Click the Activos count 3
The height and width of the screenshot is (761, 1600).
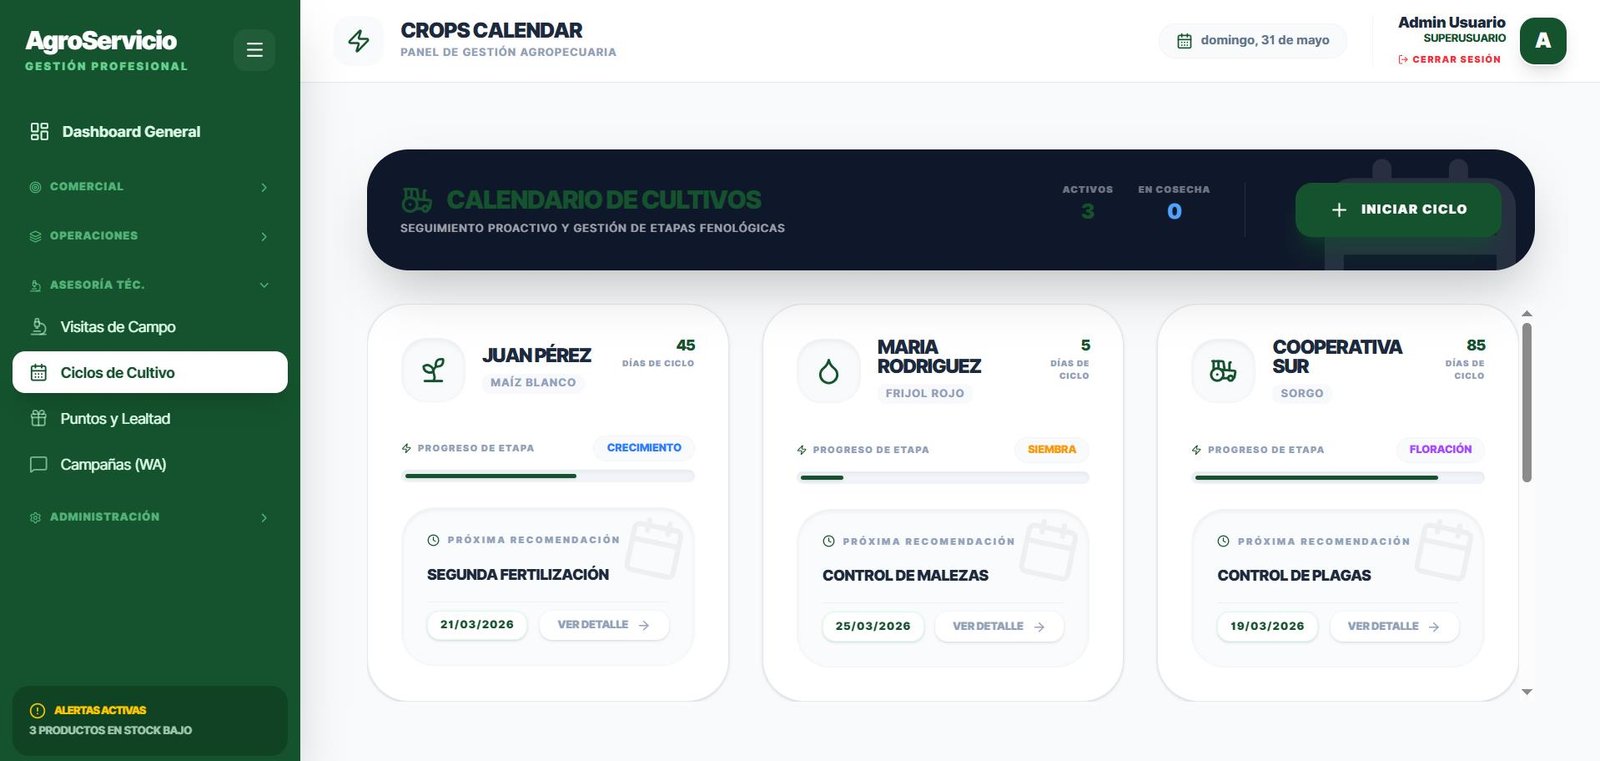point(1088,211)
